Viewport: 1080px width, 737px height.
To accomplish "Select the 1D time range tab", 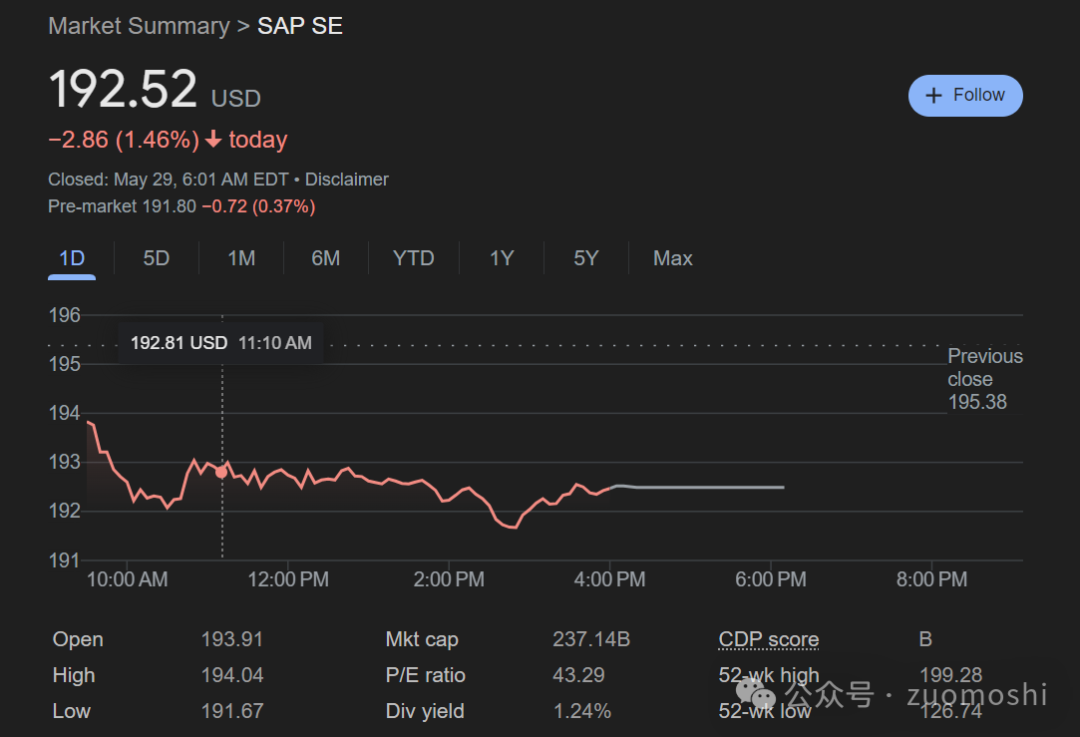I will pyautogui.click(x=72, y=258).
